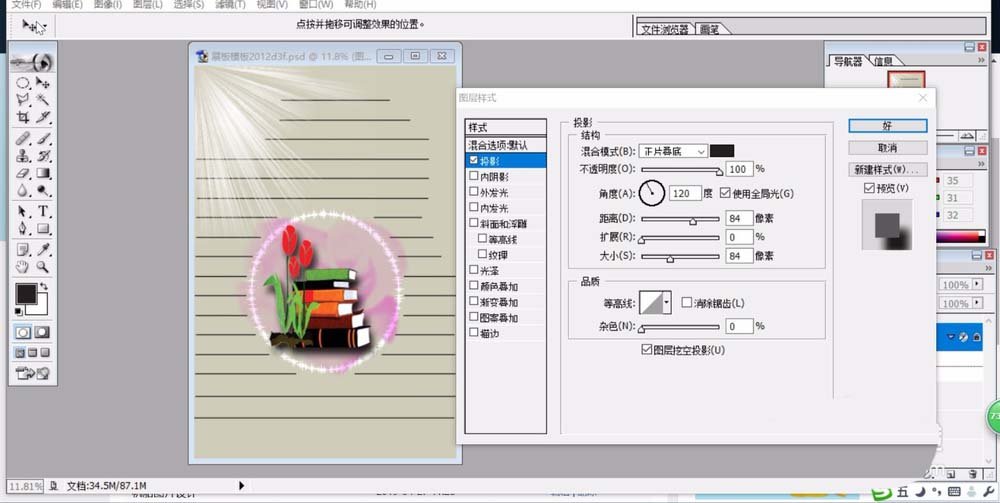
Task: Select the Crop tool in toolbox
Action: (x=22, y=117)
